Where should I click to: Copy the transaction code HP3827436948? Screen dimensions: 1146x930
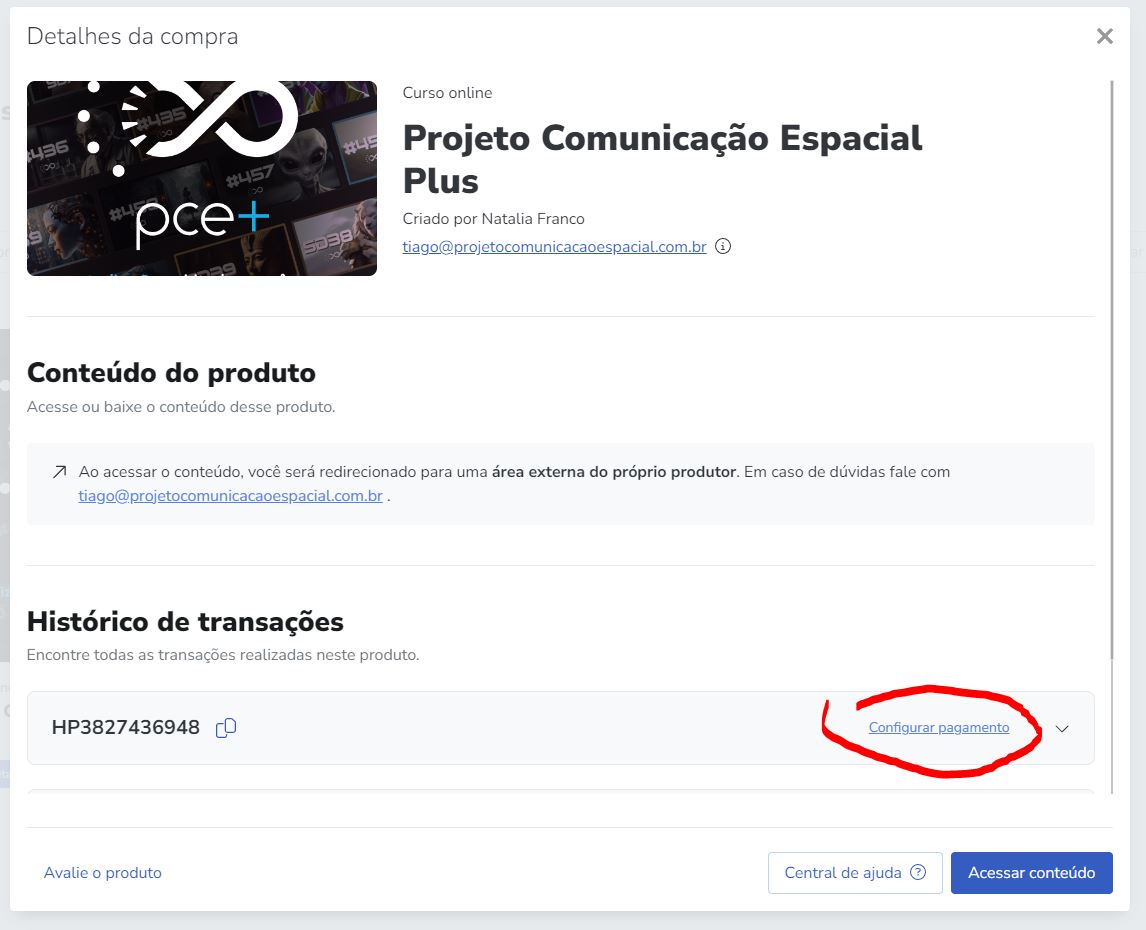click(226, 728)
